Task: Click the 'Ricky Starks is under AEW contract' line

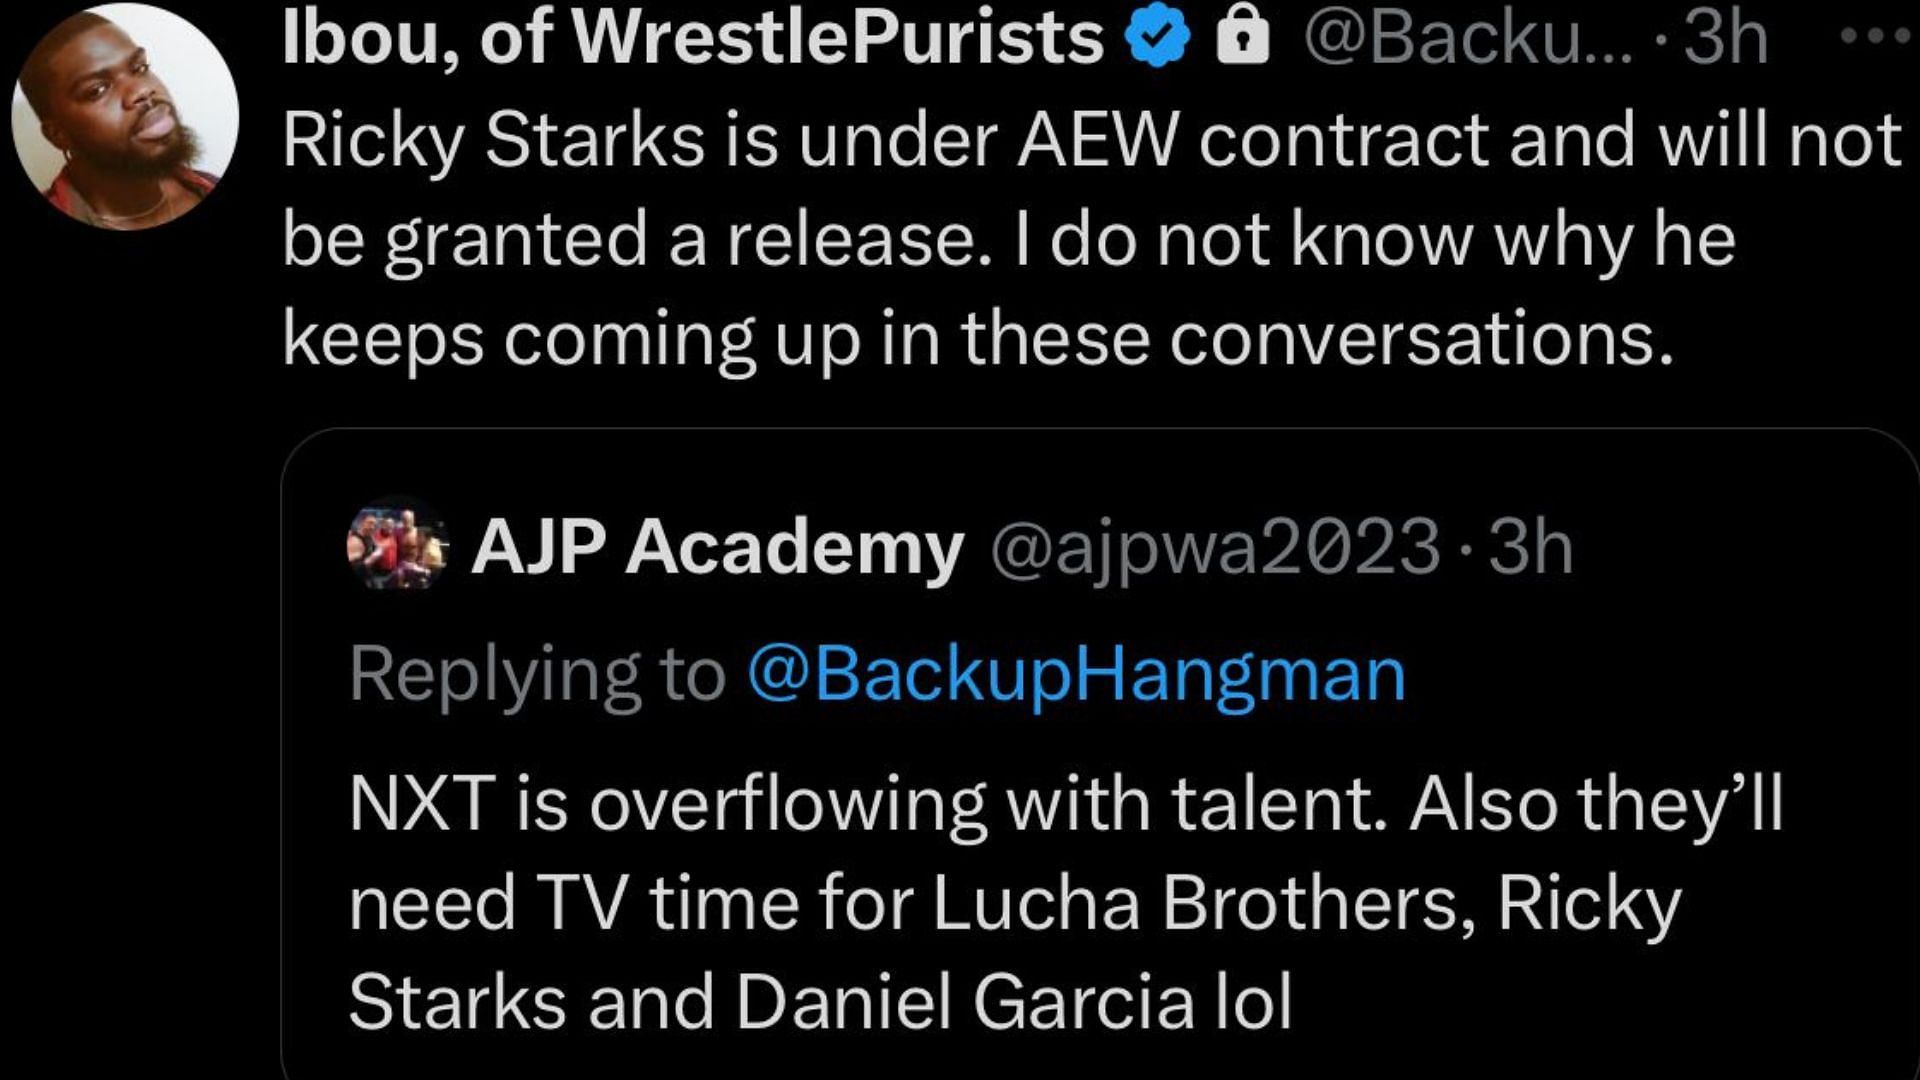Action: 1090,140
